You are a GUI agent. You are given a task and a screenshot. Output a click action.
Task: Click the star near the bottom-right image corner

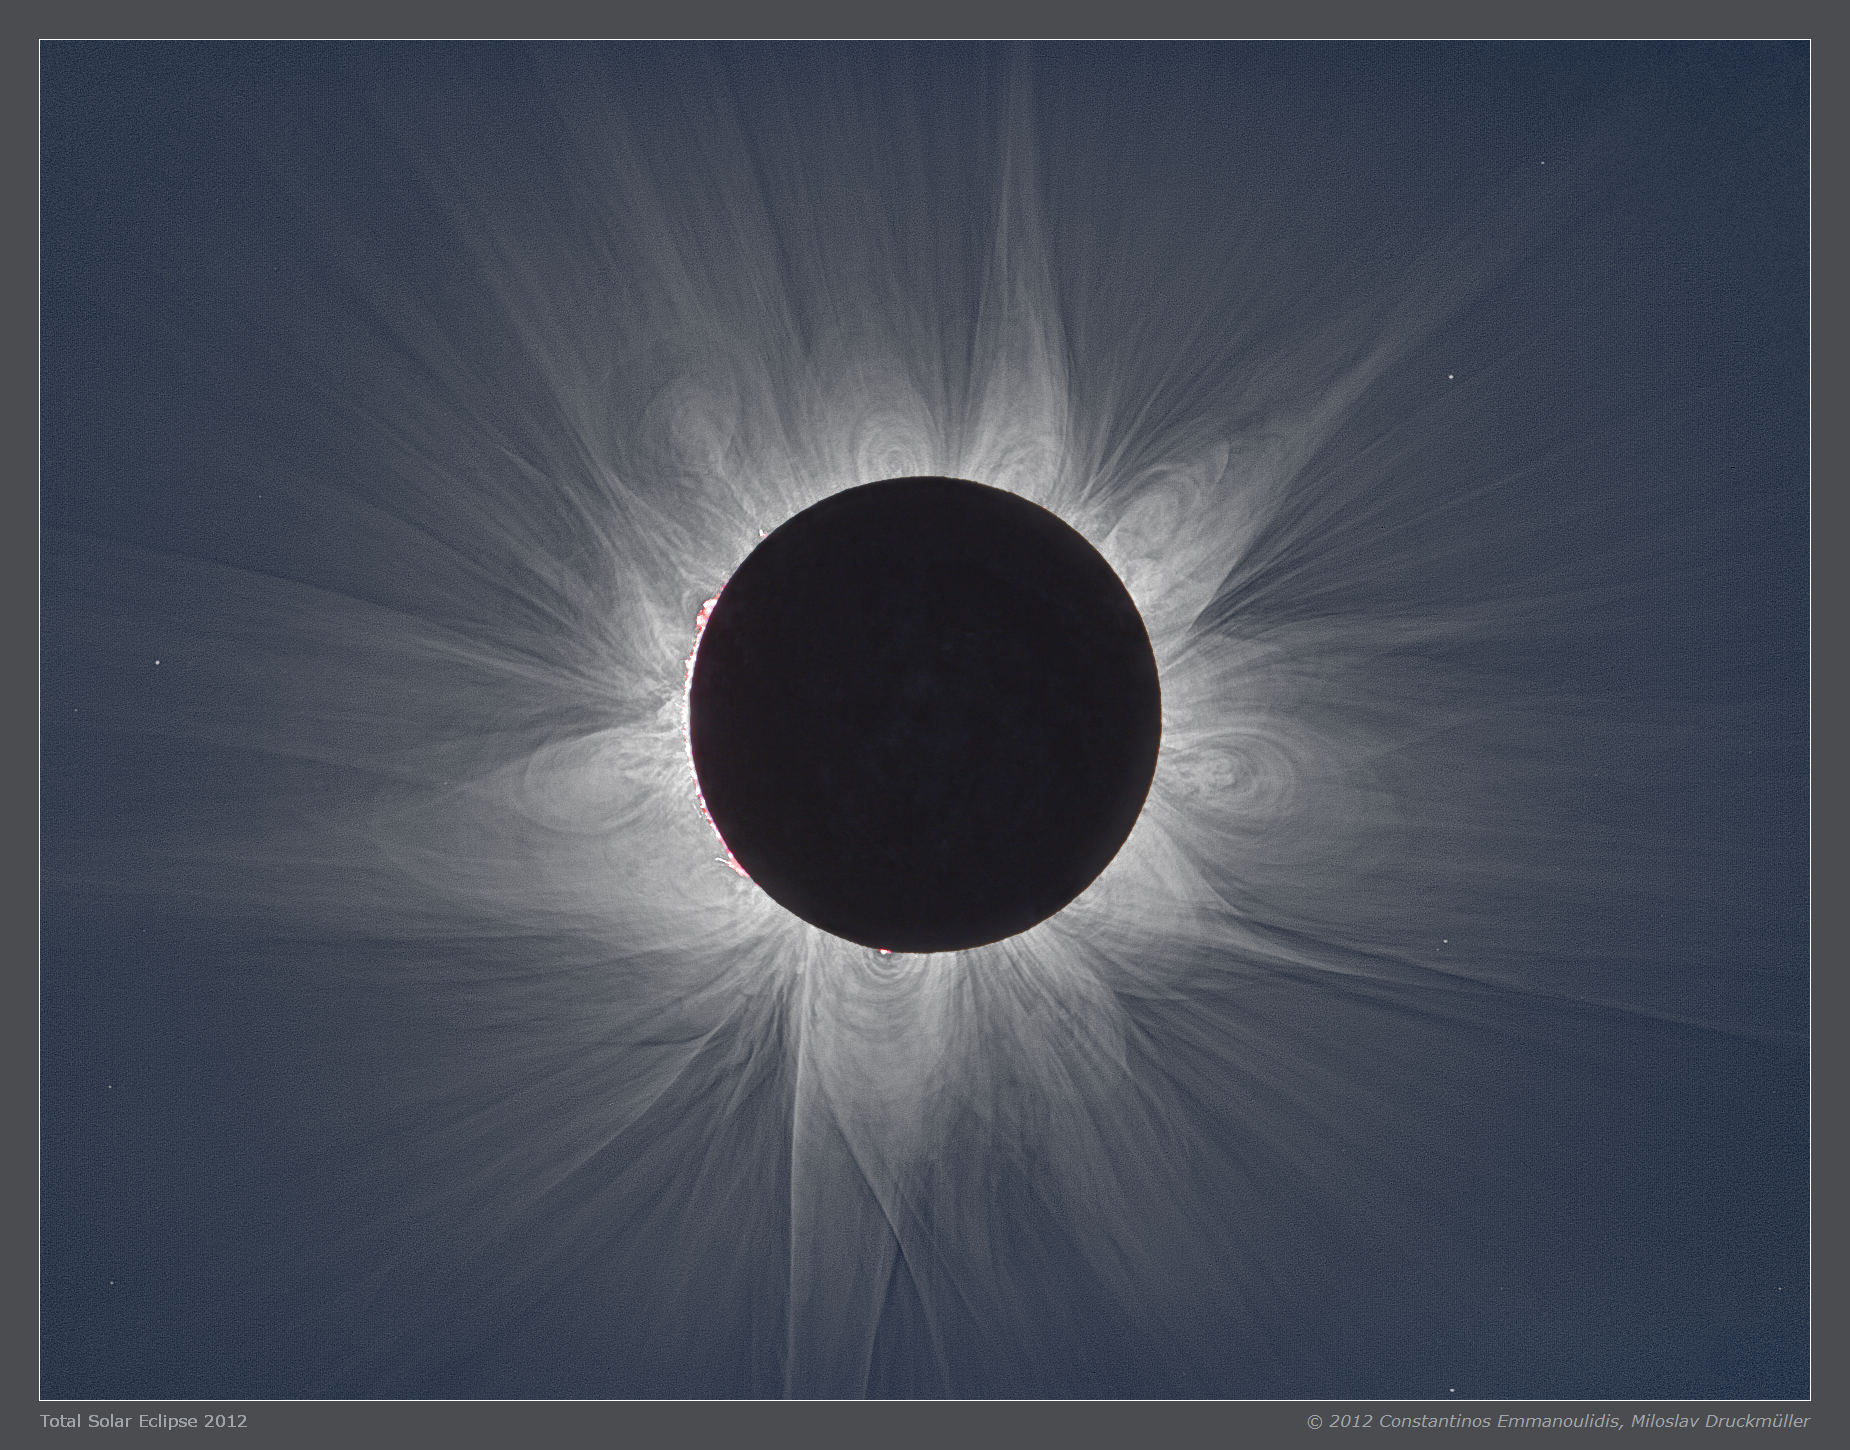1452,1390
